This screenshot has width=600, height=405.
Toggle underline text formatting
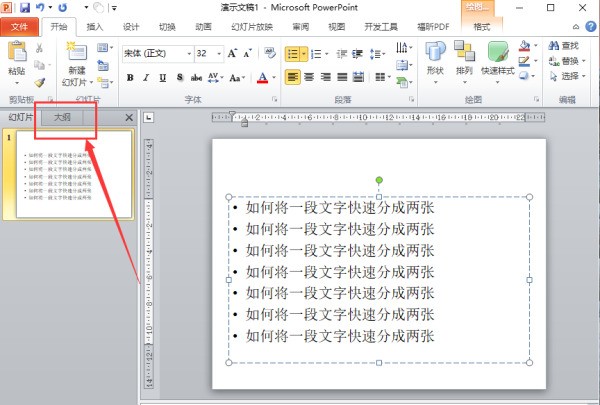point(161,77)
